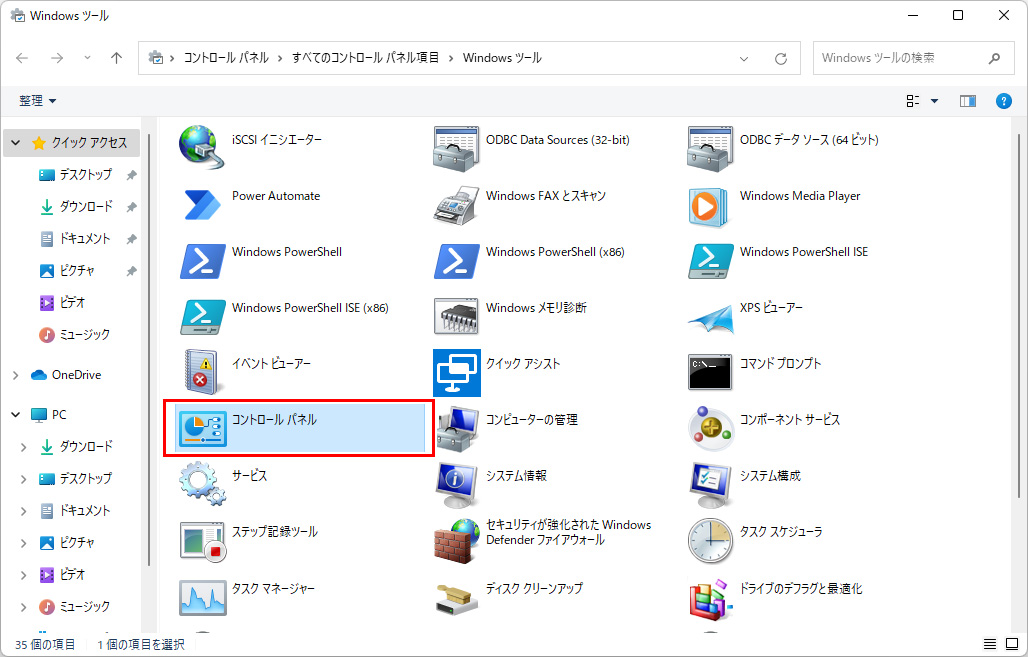Image resolution: width=1028 pixels, height=657 pixels.
Task: Open ドキュメント in quick access
Action: pos(85,239)
